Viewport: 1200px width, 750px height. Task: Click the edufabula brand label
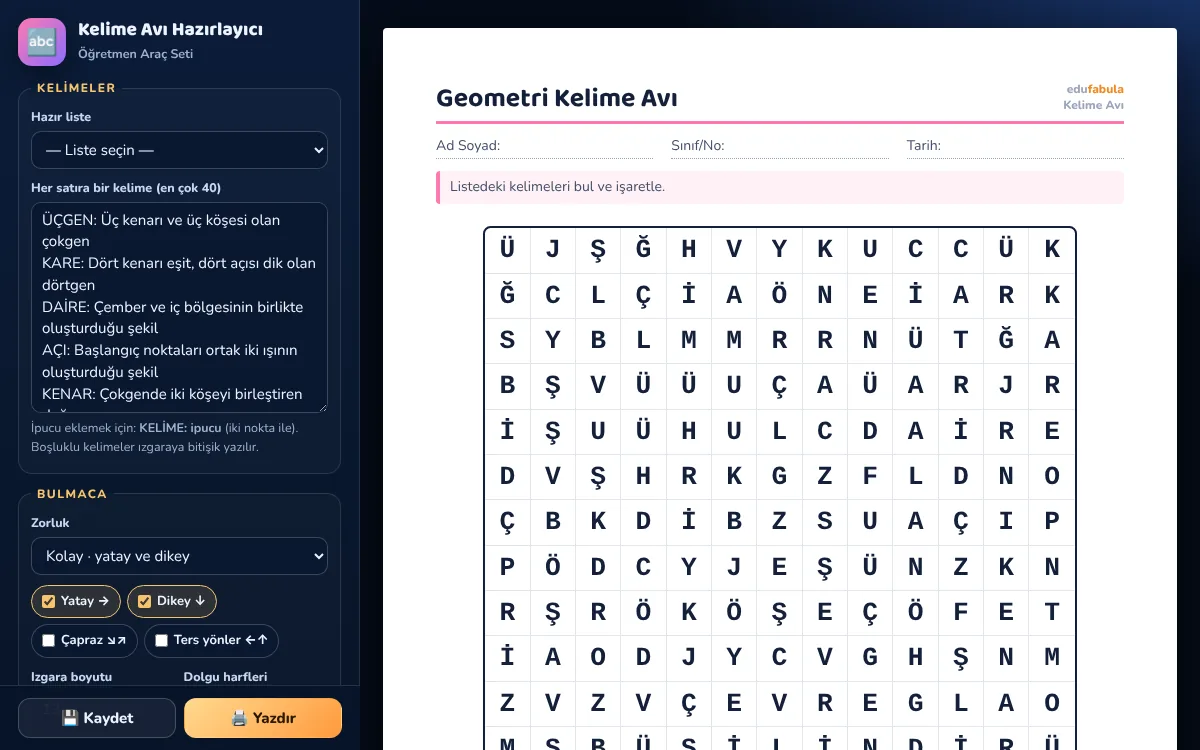pos(1094,89)
